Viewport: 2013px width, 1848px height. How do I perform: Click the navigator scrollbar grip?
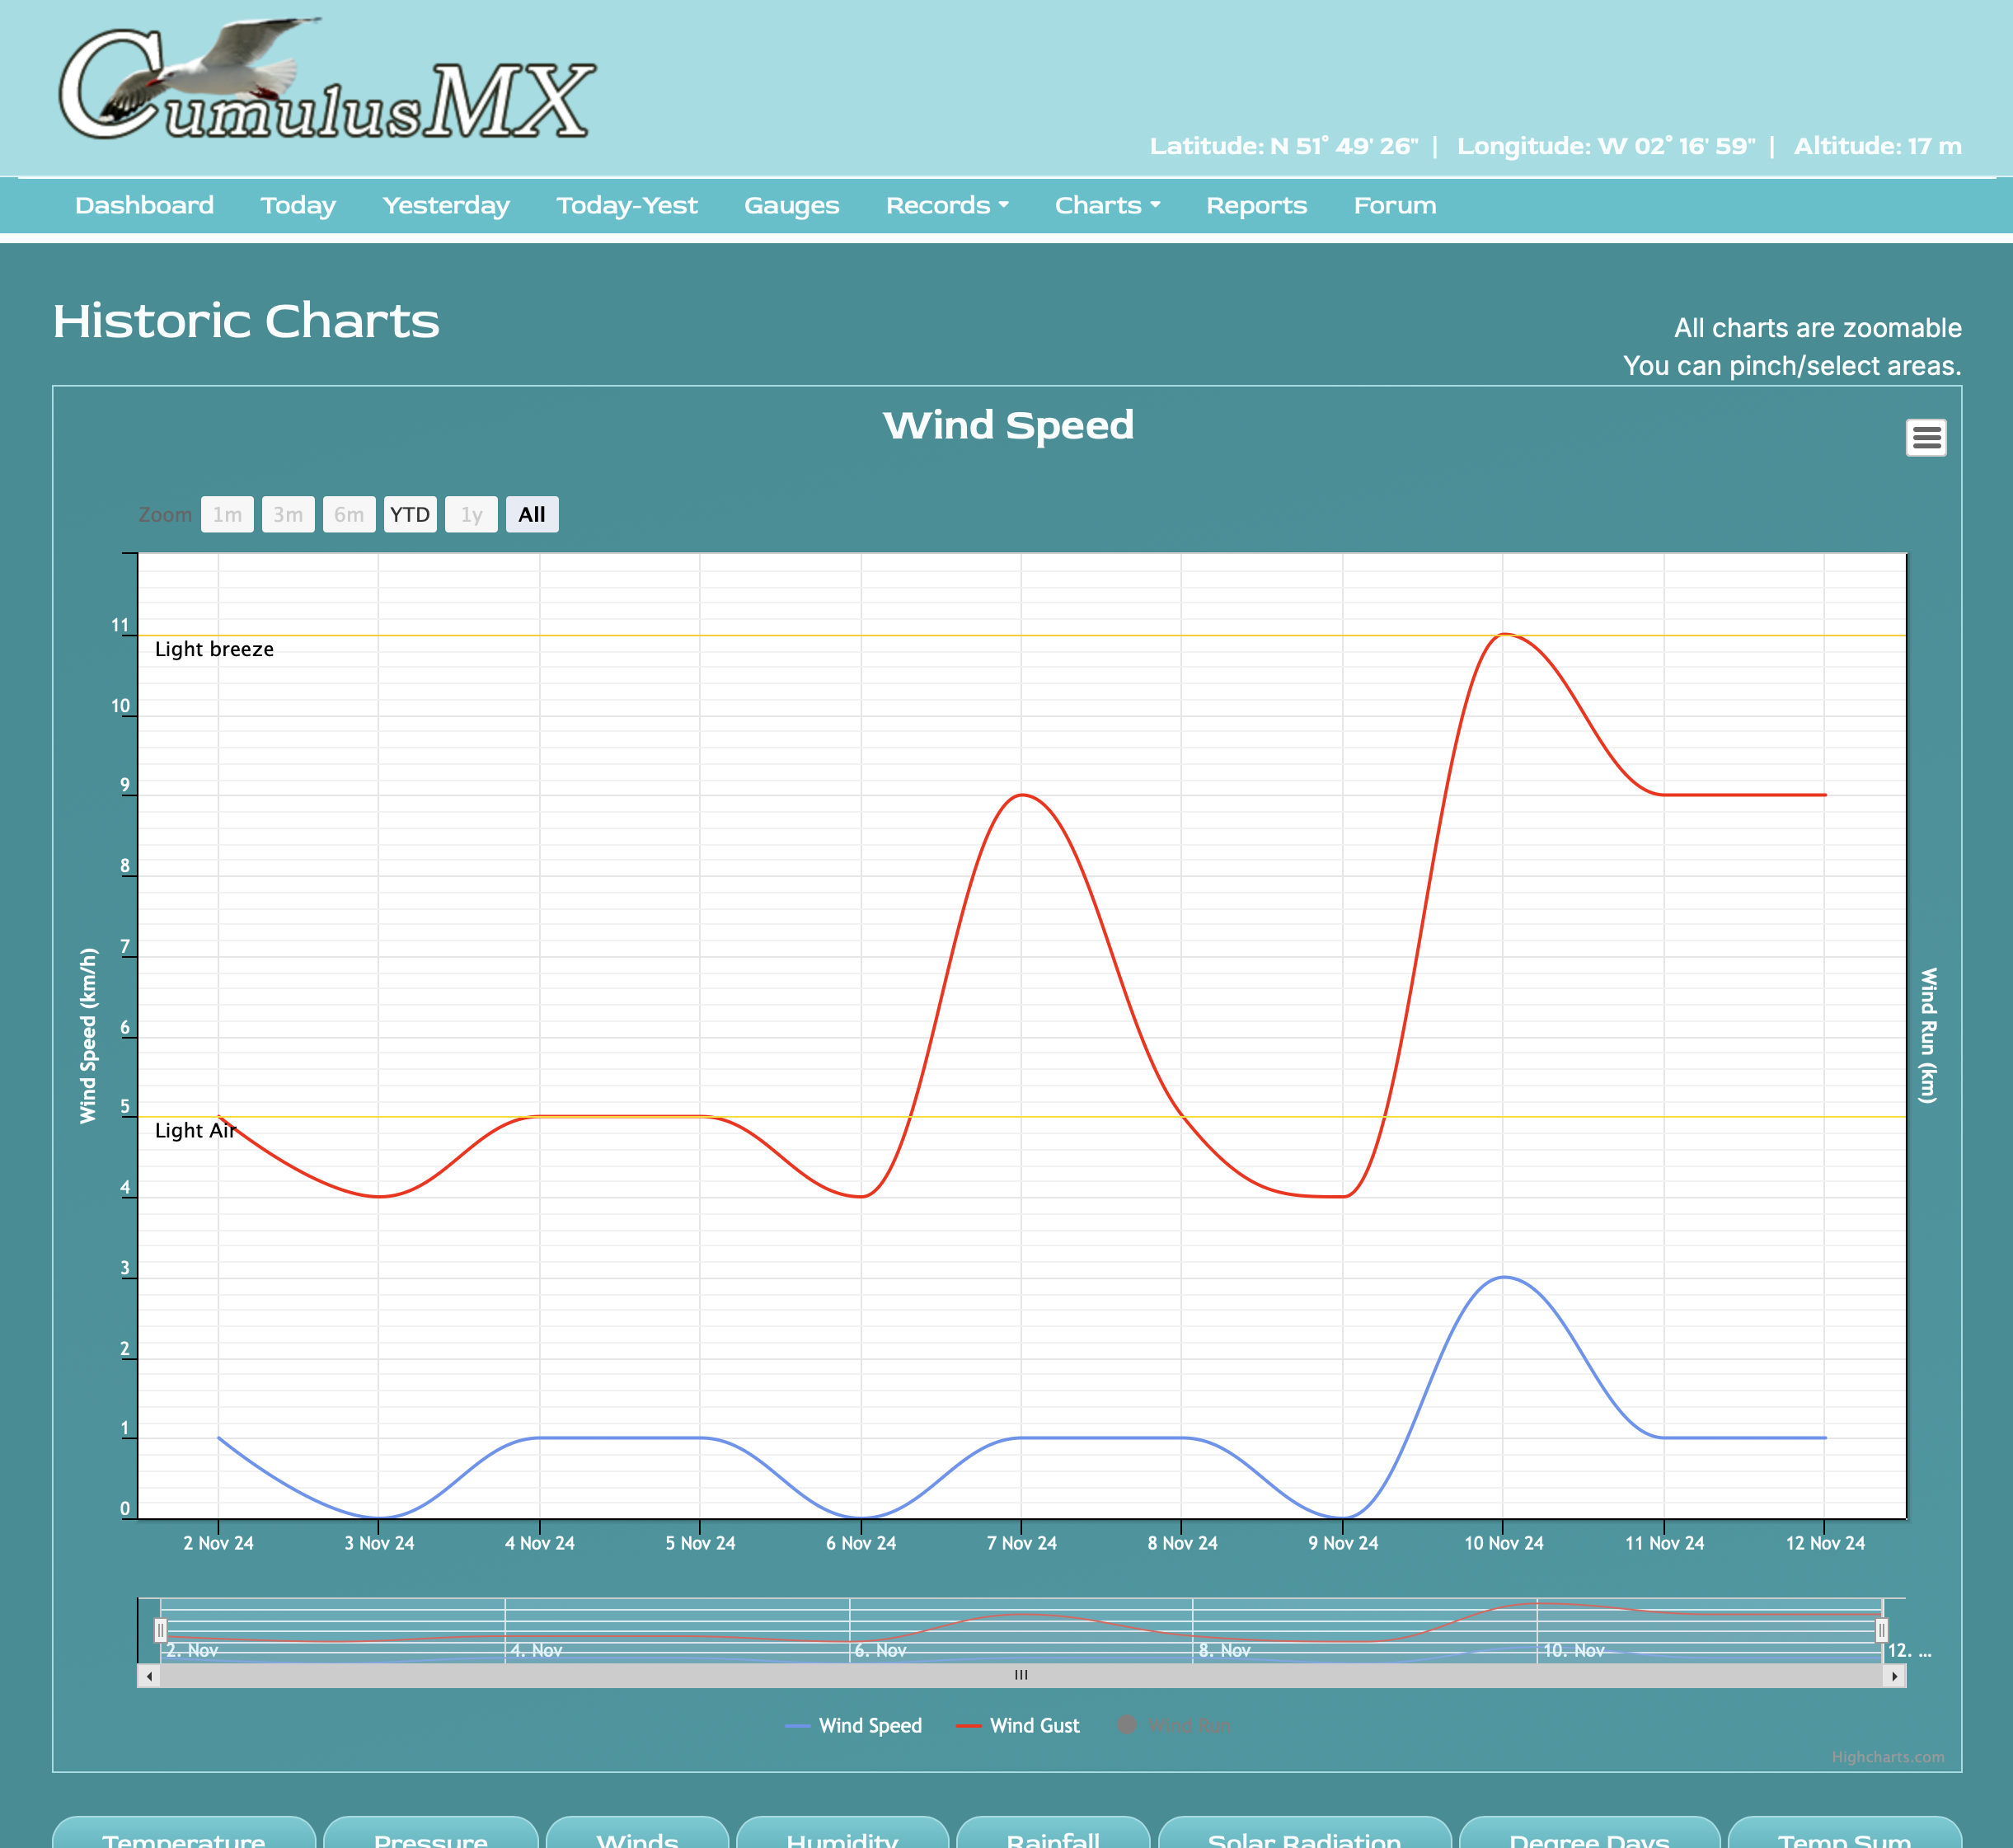[1021, 1675]
